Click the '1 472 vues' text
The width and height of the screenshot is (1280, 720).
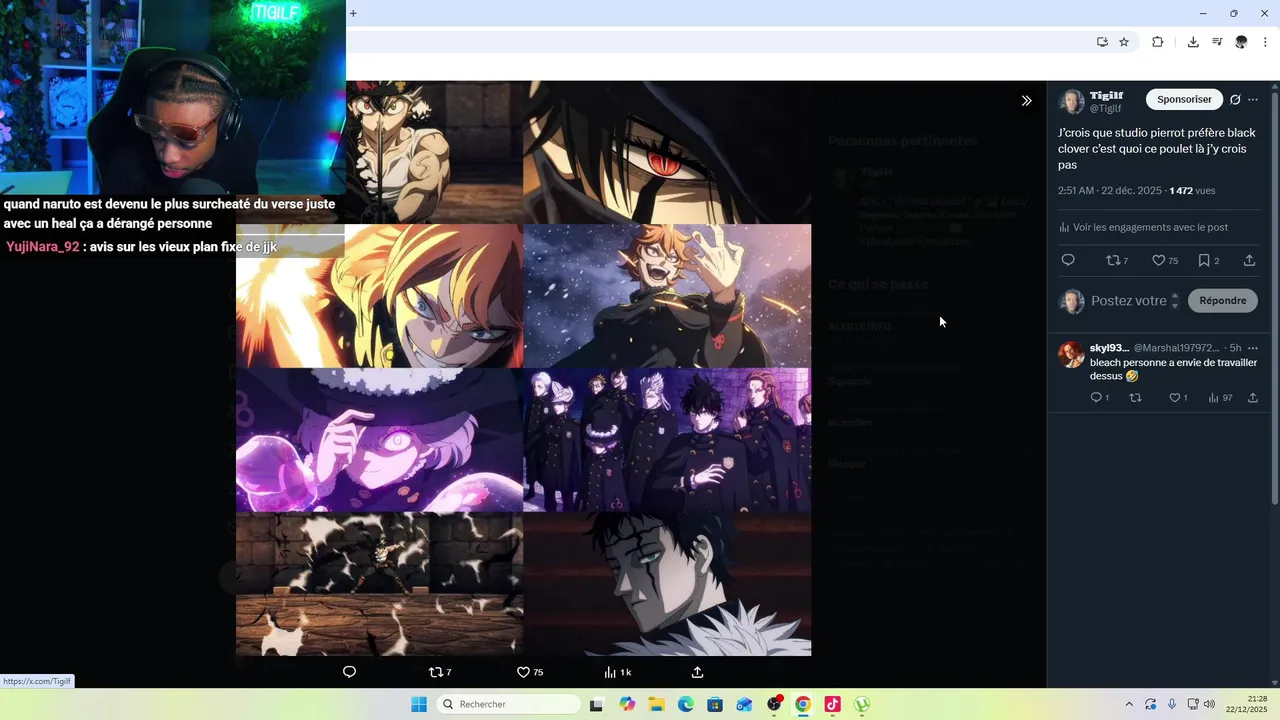pyautogui.click(x=1192, y=190)
